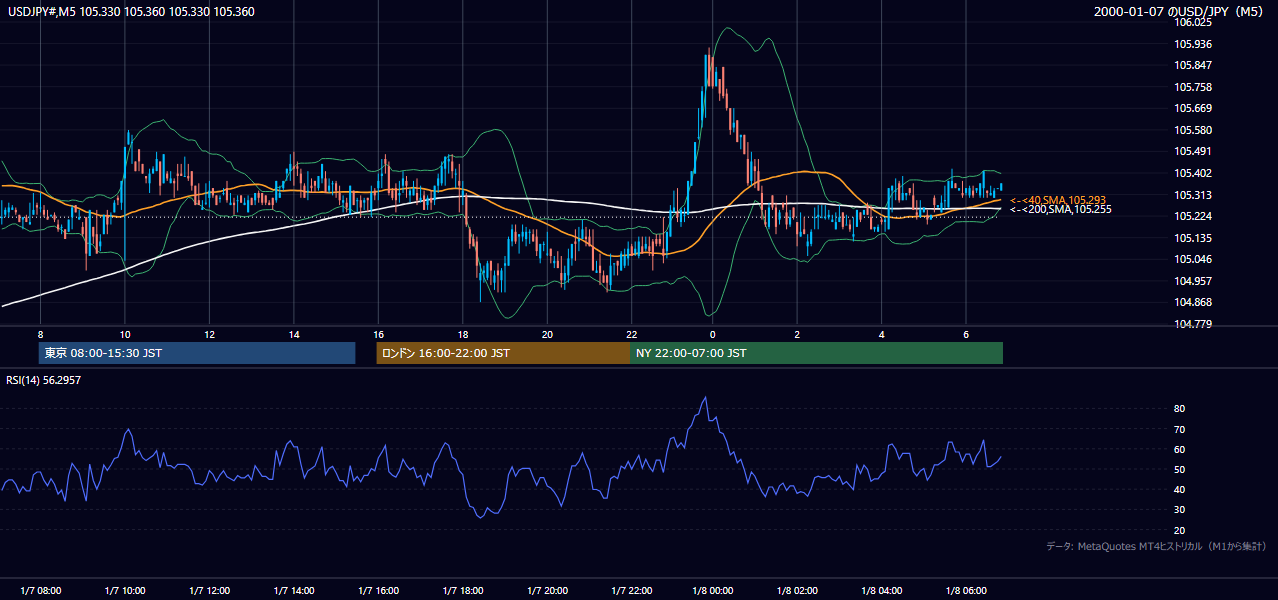The image size is (1278, 600).
Task: Click price level 105.491 on the axis
Action: pos(1194,151)
